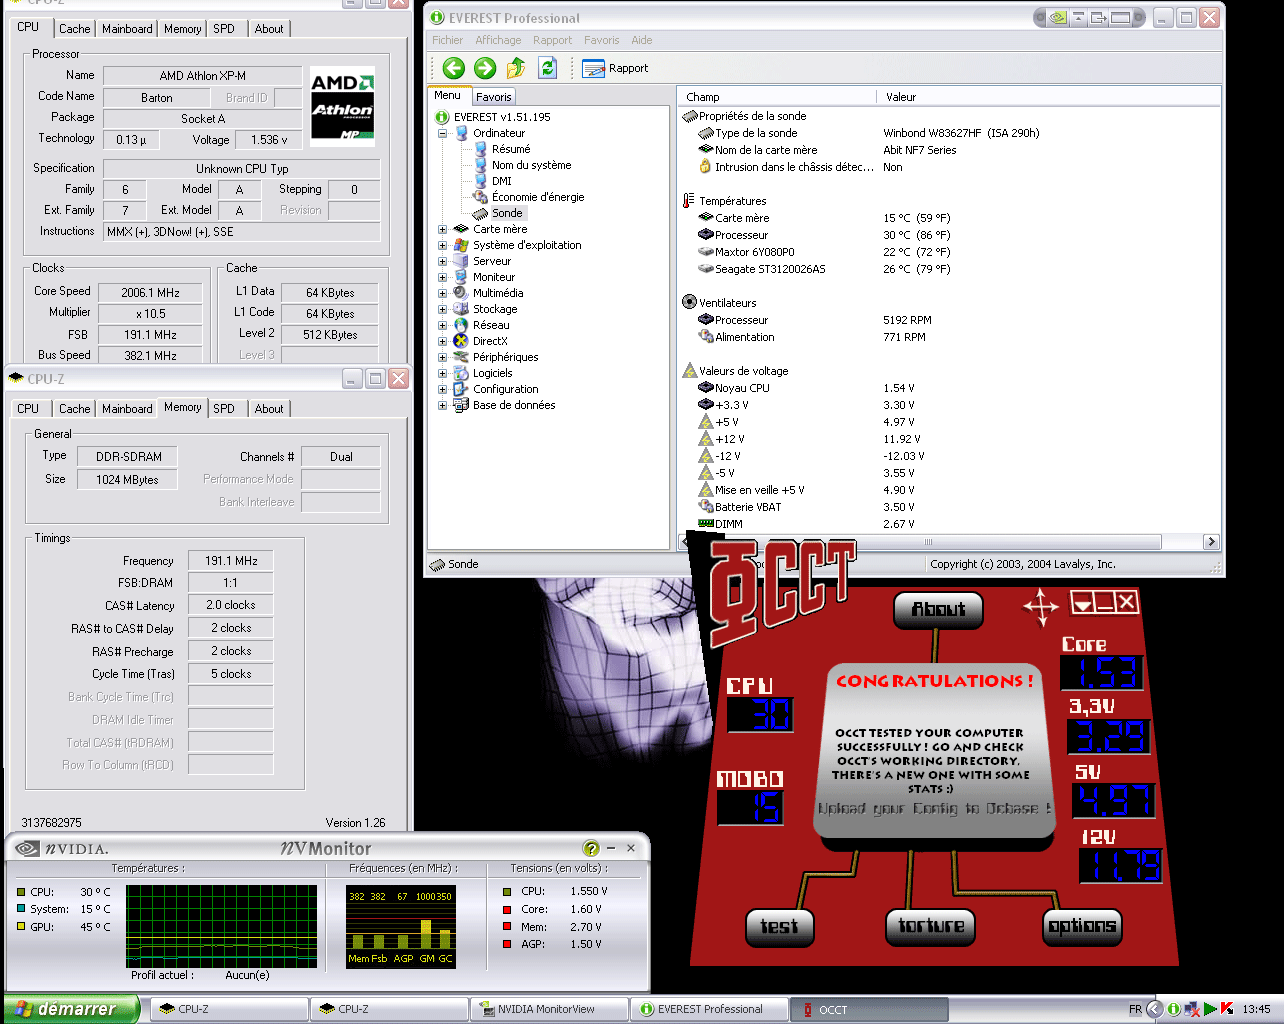This screenshot has height=1024, width=1284.
Task: Select Économie d'énergie tree item
Action: coord(537,197)
